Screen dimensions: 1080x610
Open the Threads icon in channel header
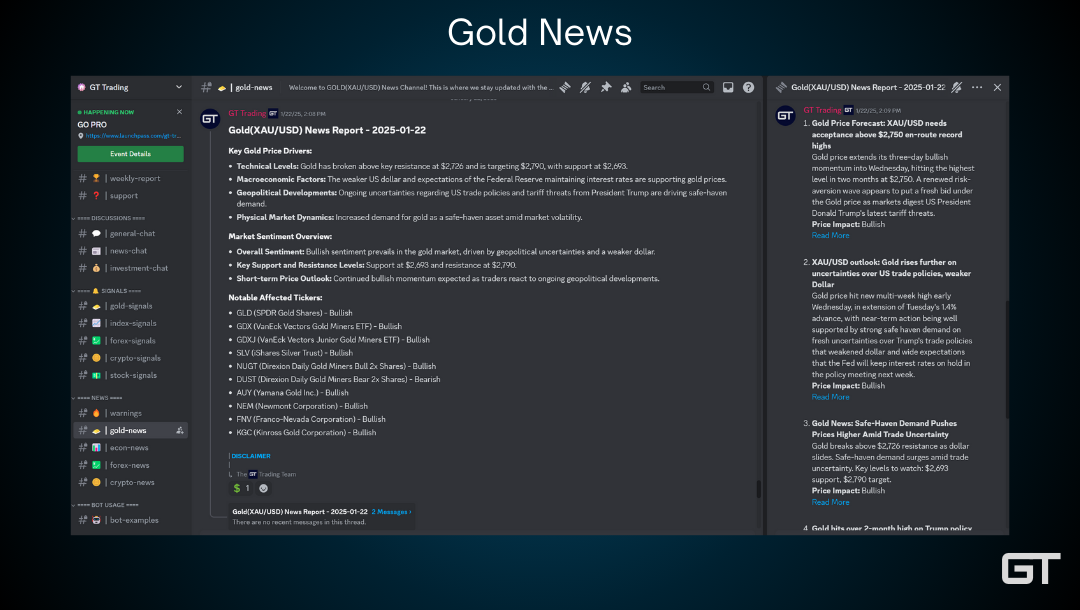coord(565,87)
